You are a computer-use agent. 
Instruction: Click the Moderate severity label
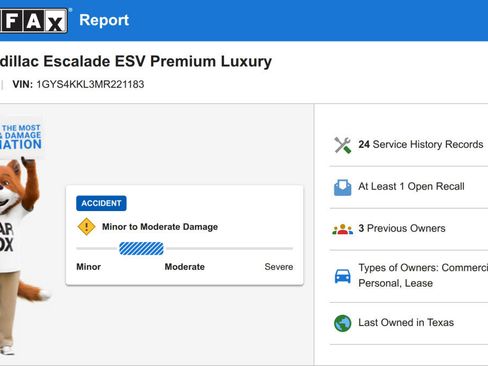[x=185, y=267]
